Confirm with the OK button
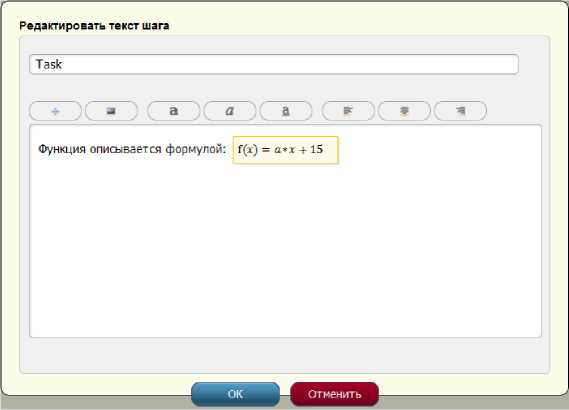Image resolution: width=569 pixels, height=410 pixels. (x=235, y=394)
